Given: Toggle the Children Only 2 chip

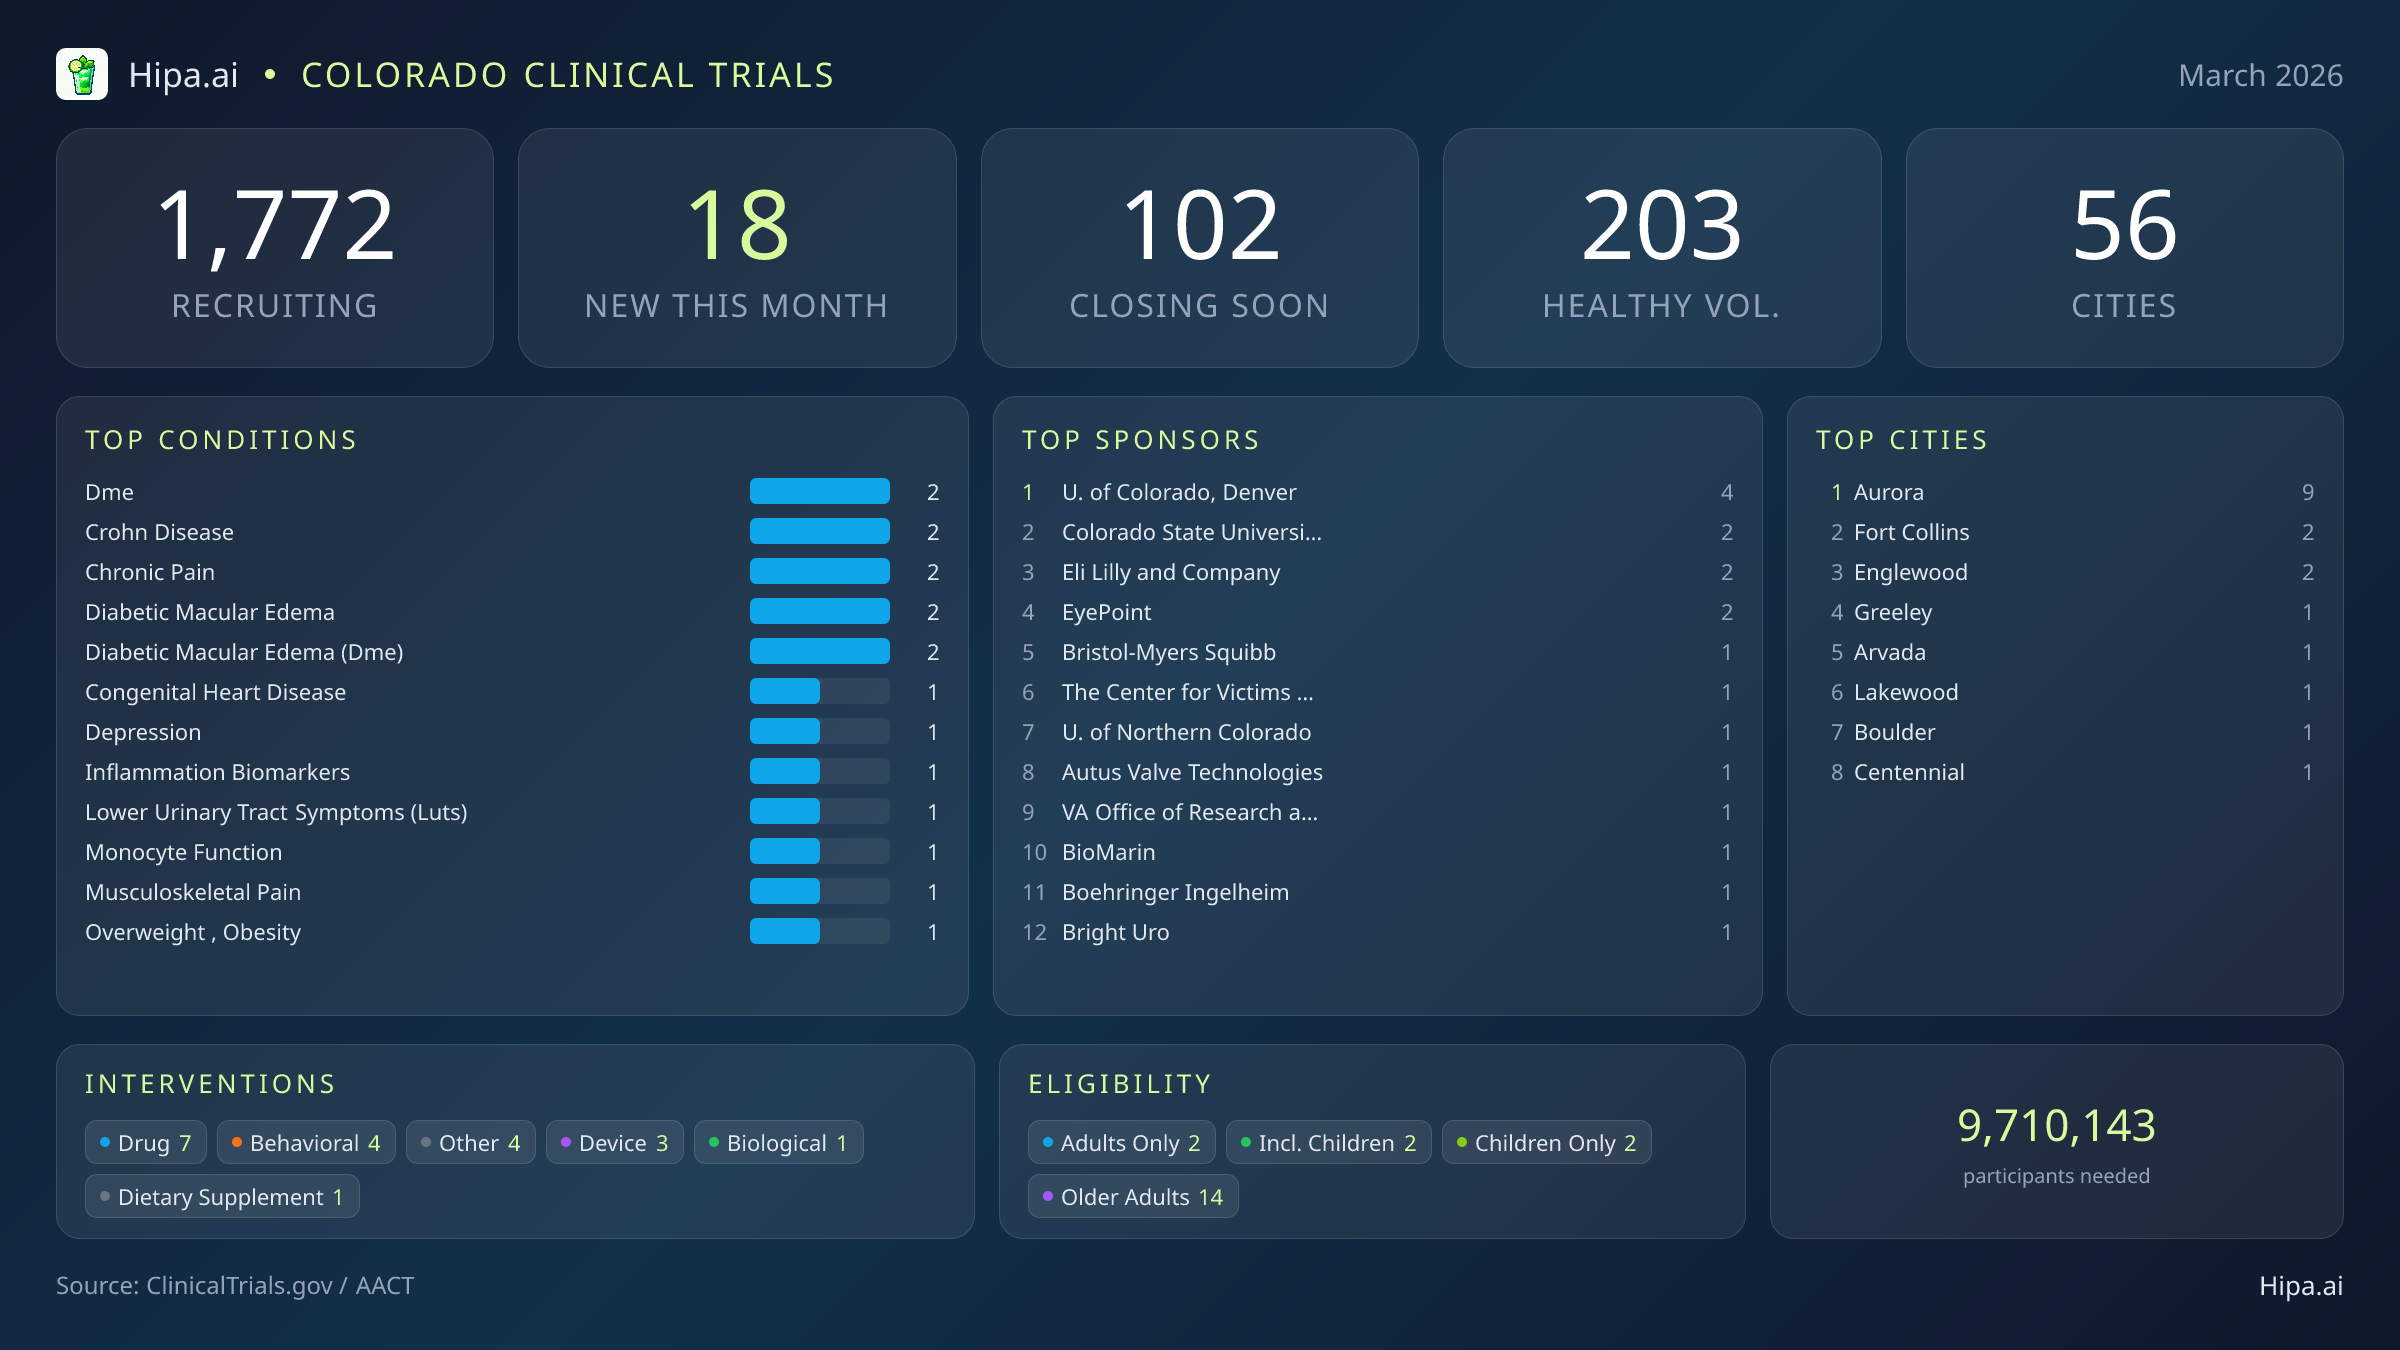Looking at the screenshot, I should (1546, 1141).
